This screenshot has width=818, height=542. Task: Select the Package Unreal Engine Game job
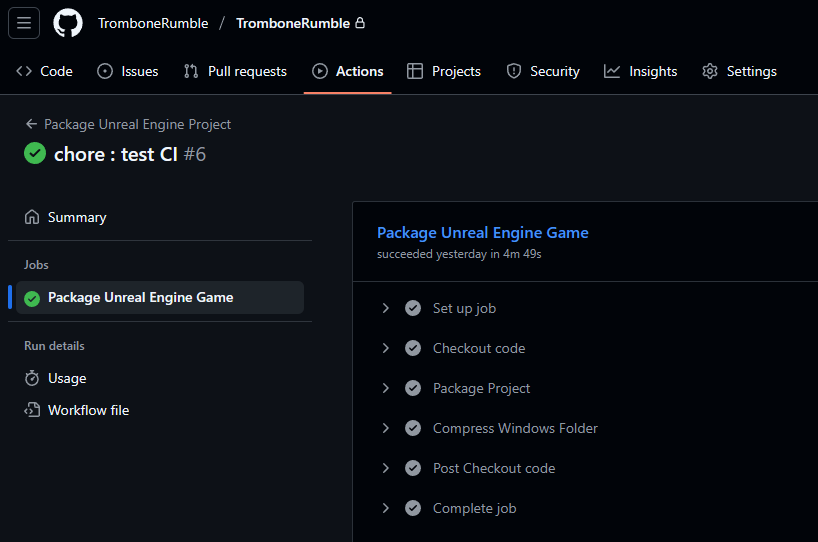pyautogui.click(x=160, y=297)
